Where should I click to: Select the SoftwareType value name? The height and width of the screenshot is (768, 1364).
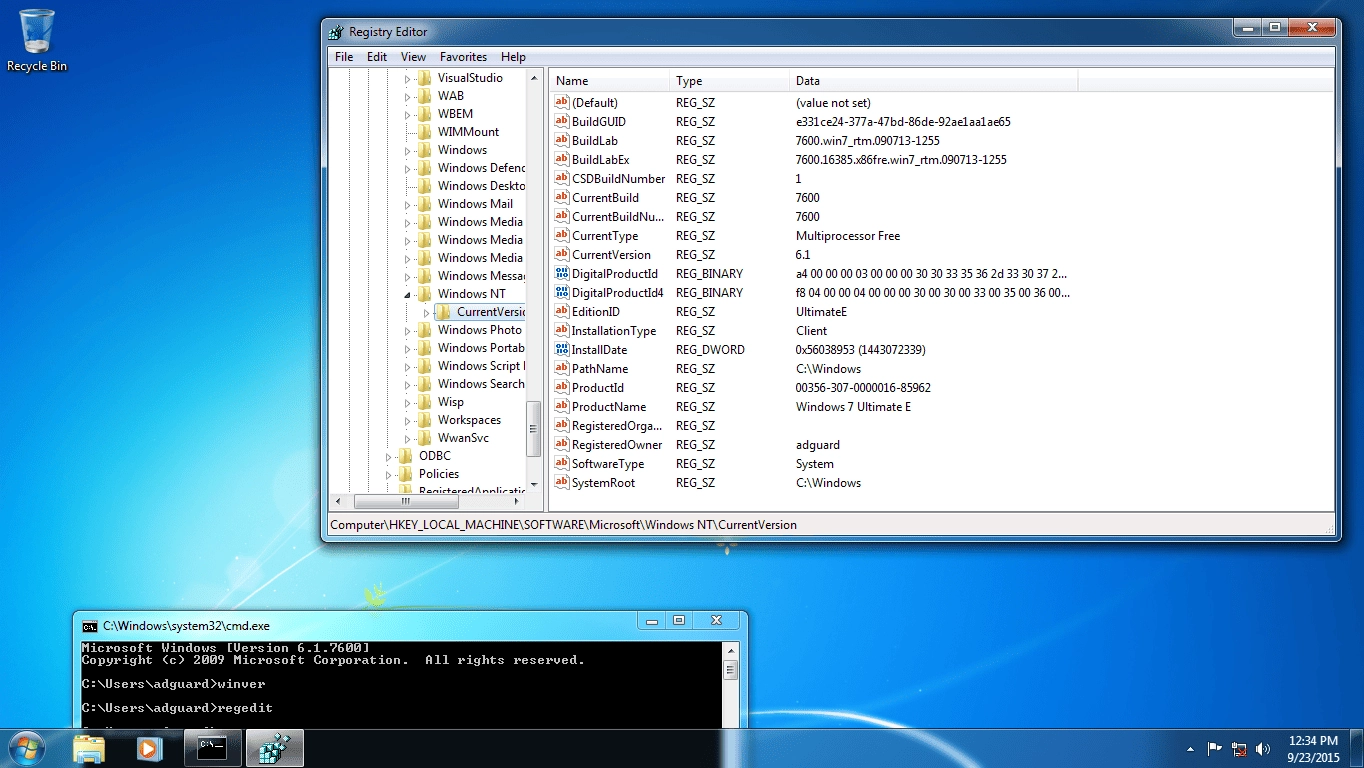click(x=608, y=464)
